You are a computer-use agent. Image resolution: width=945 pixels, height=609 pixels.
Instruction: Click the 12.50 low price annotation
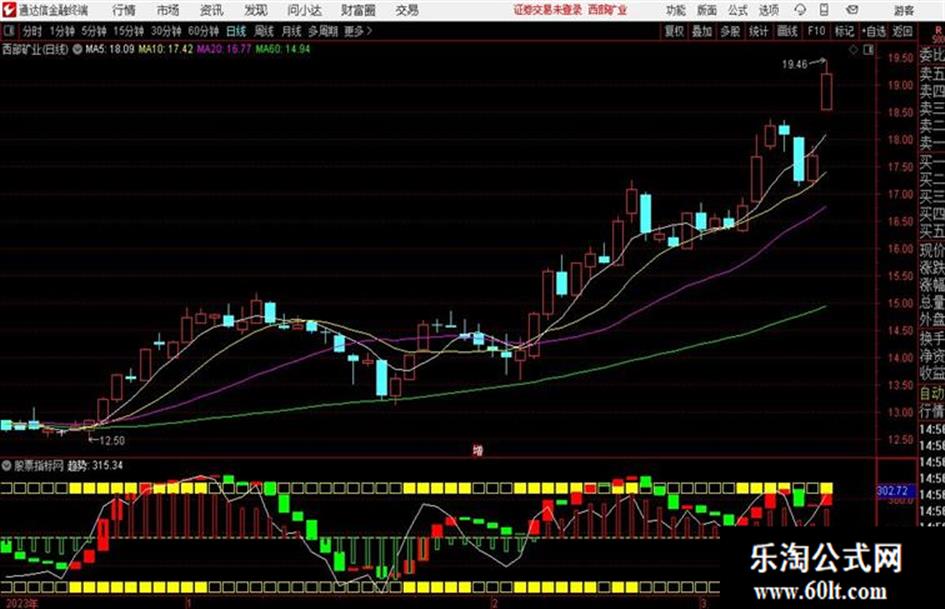(x=112, y=441)
